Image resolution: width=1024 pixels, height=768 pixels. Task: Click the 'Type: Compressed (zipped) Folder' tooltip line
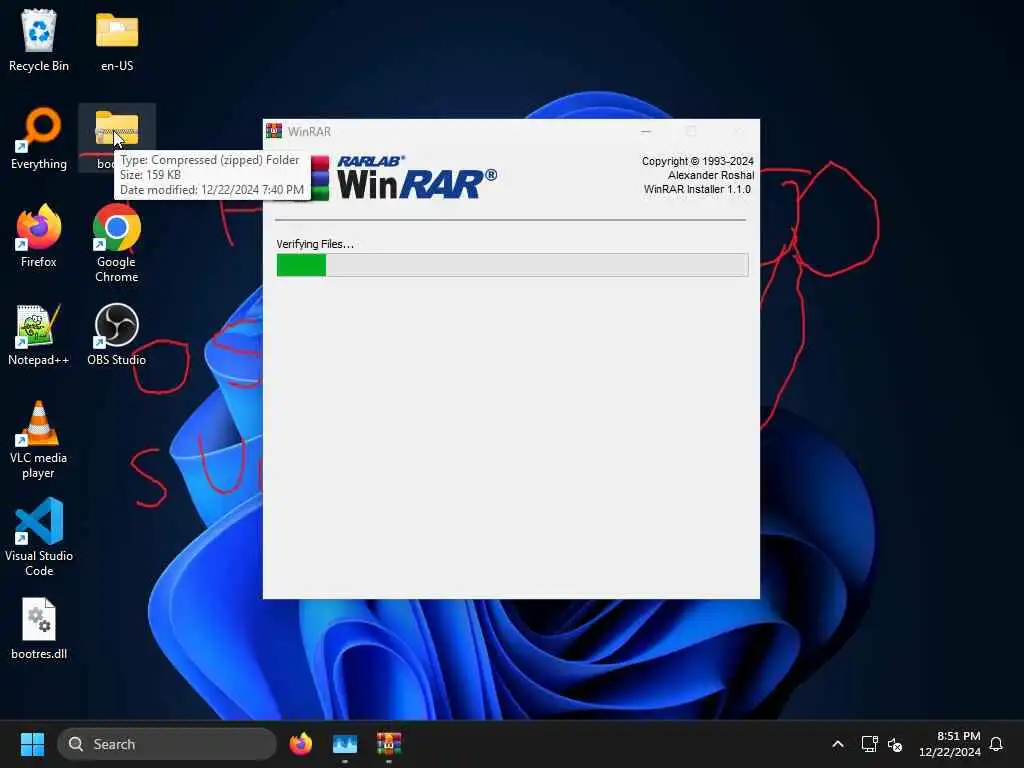pos(210,159)
